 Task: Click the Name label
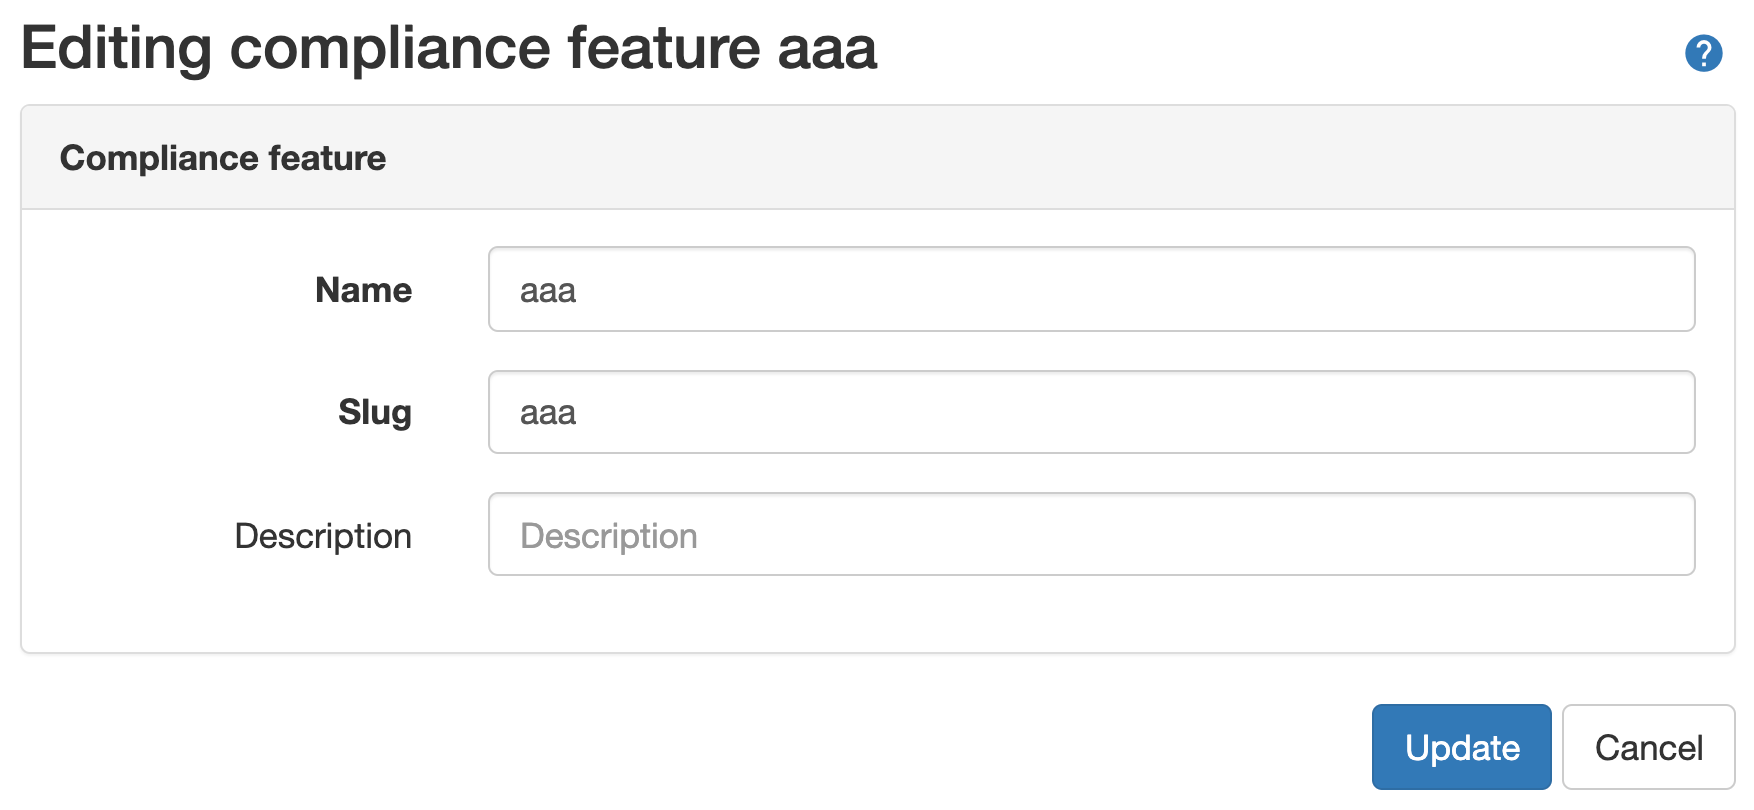click(x=362, y=290)
